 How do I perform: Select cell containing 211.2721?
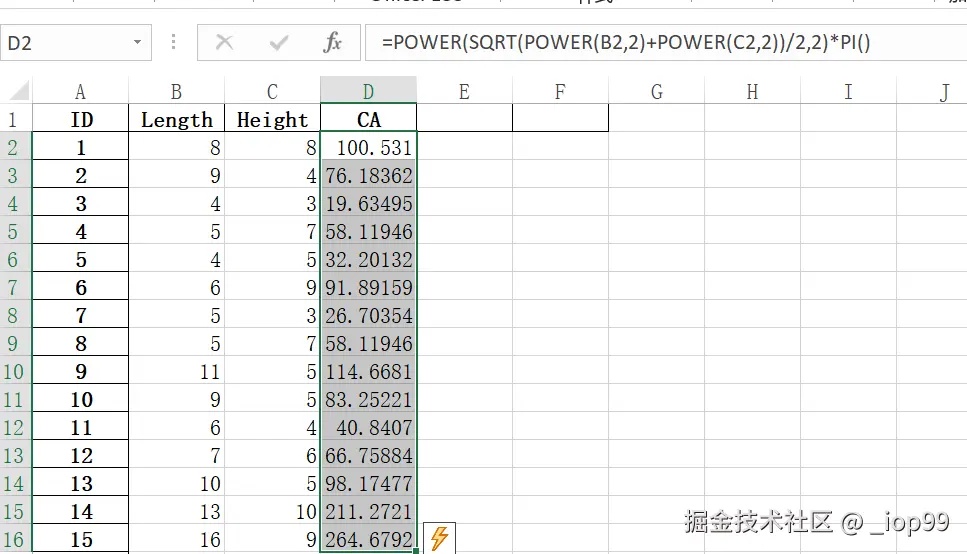pyautogui.click(x=368, y=511)
